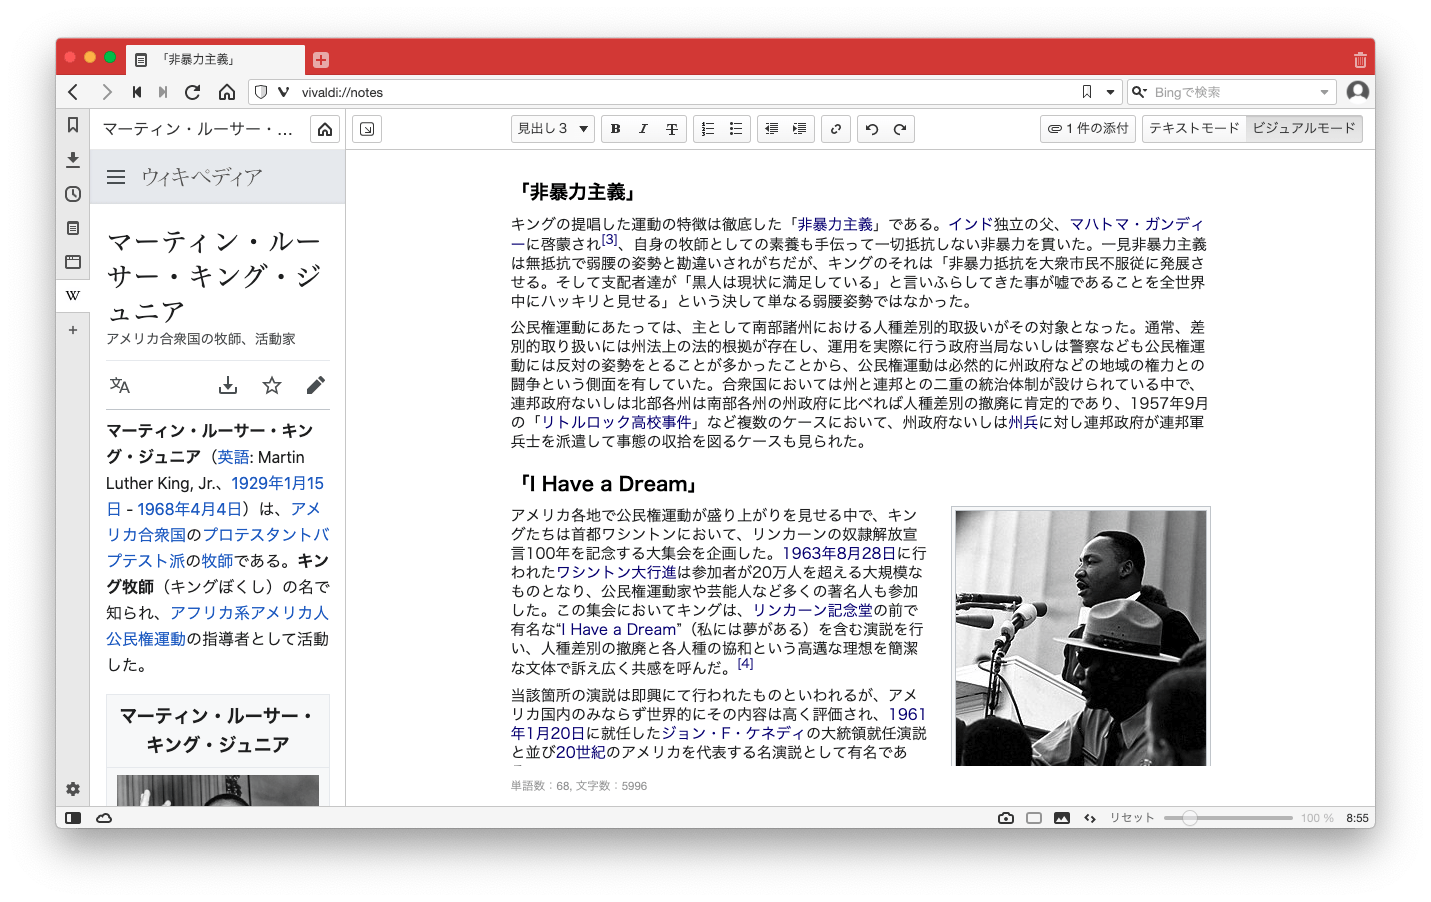Select the strikethrough formatting icon
1431x902 pixels.
click(x=672, y=128)
